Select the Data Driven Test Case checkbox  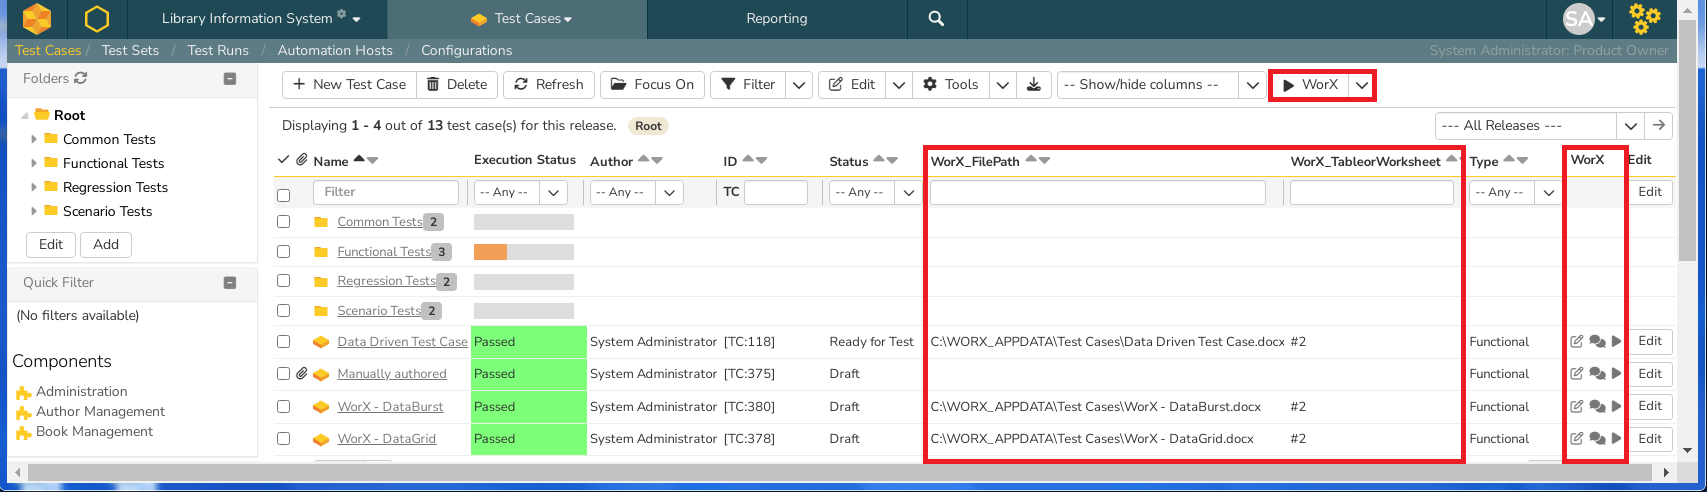pyautogui.click(x=283, y=342)
